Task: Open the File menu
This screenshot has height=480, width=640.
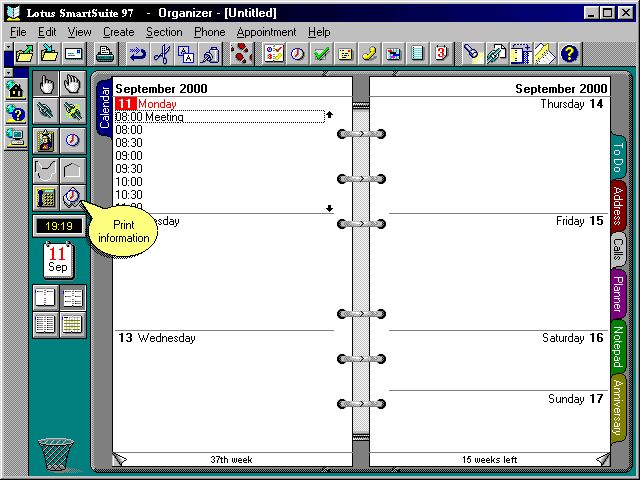Action: 18,32
